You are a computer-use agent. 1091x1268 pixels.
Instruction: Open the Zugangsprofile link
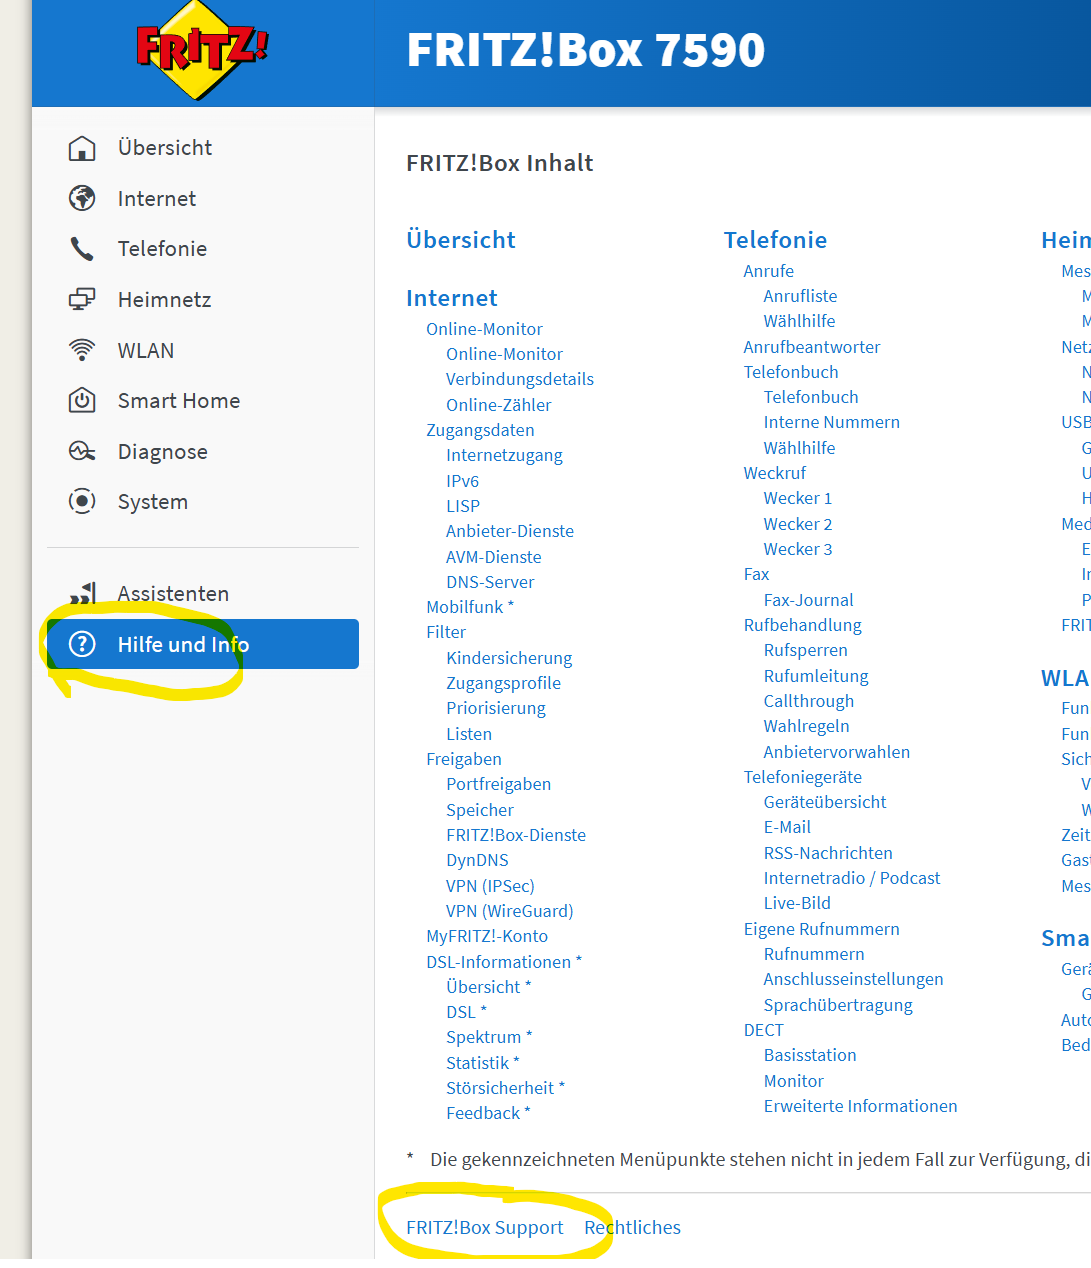503,683
